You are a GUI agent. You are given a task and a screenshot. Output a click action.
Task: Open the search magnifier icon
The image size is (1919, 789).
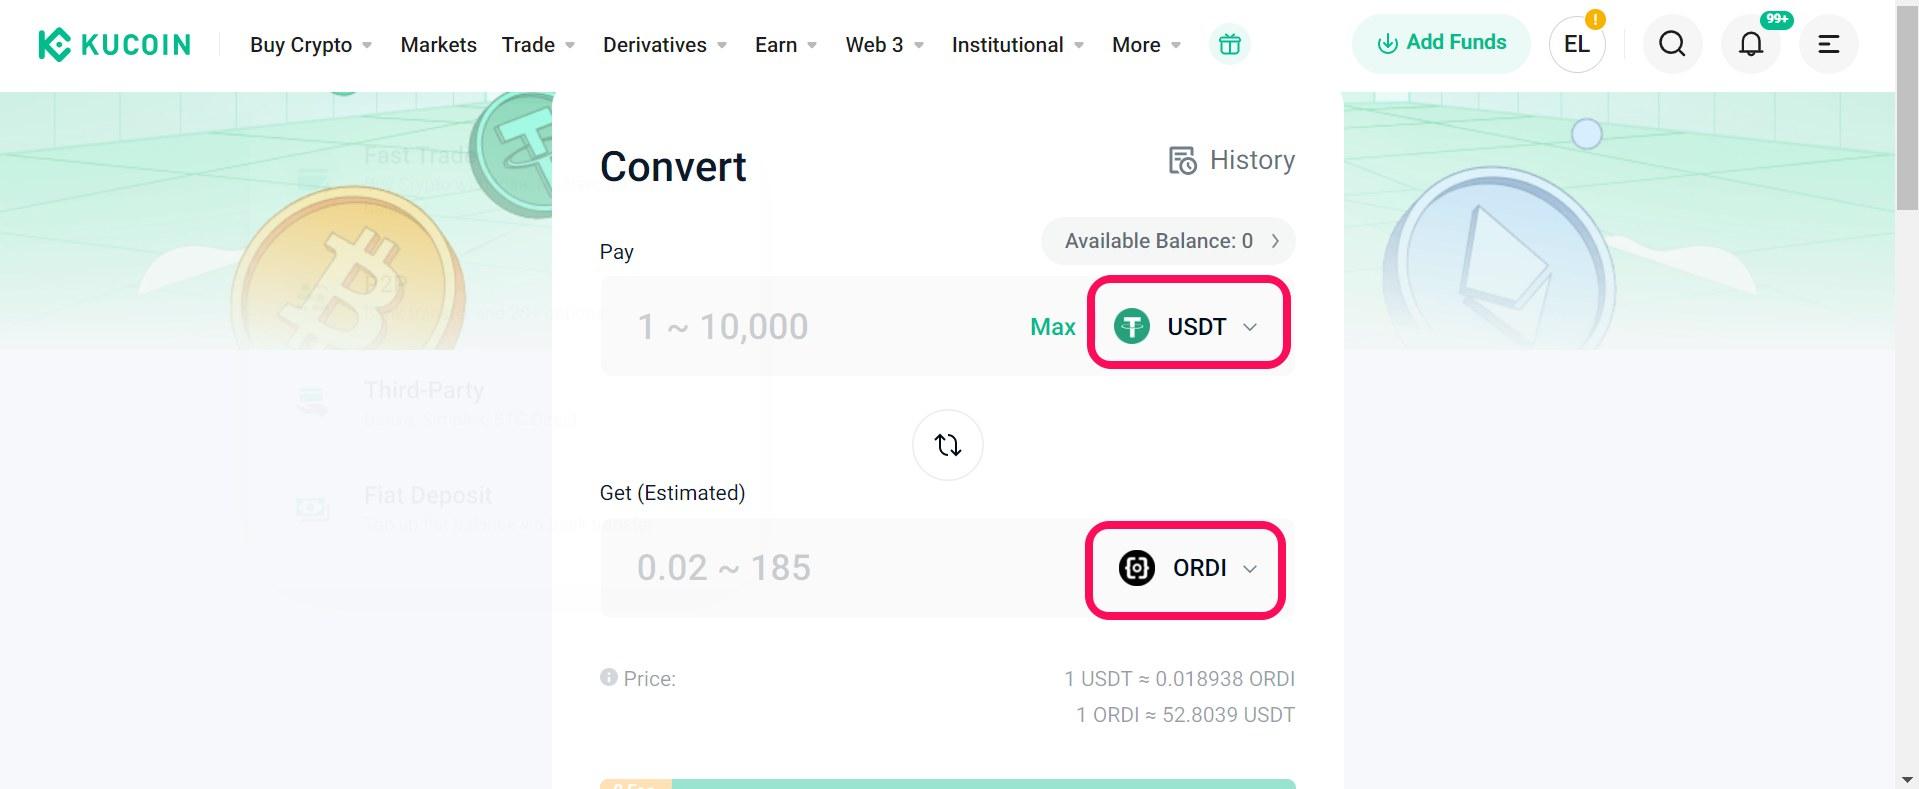[x=1672, y=44]
